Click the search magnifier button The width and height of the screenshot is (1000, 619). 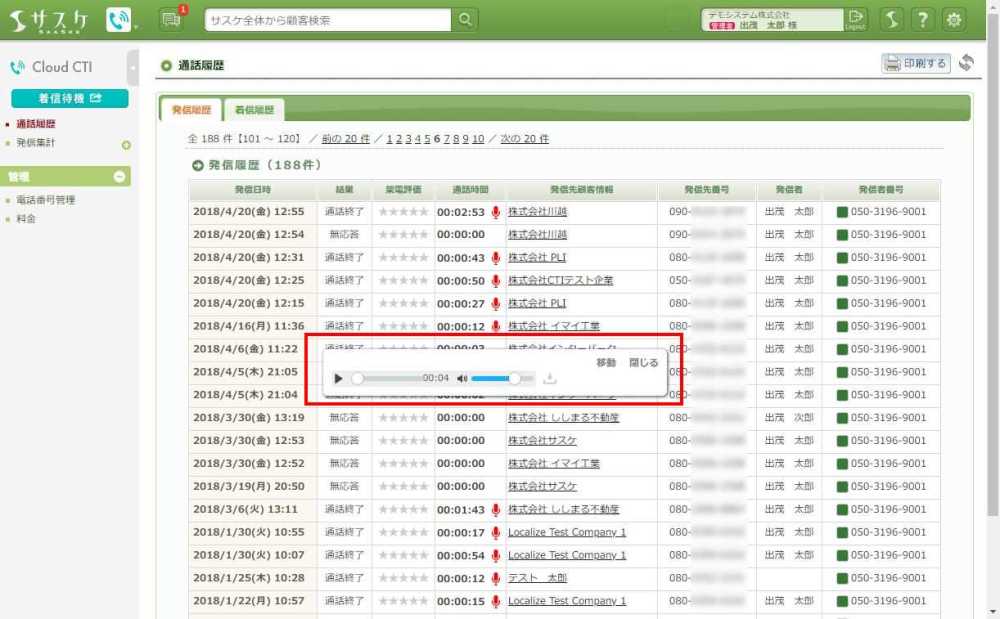point(465,20)
